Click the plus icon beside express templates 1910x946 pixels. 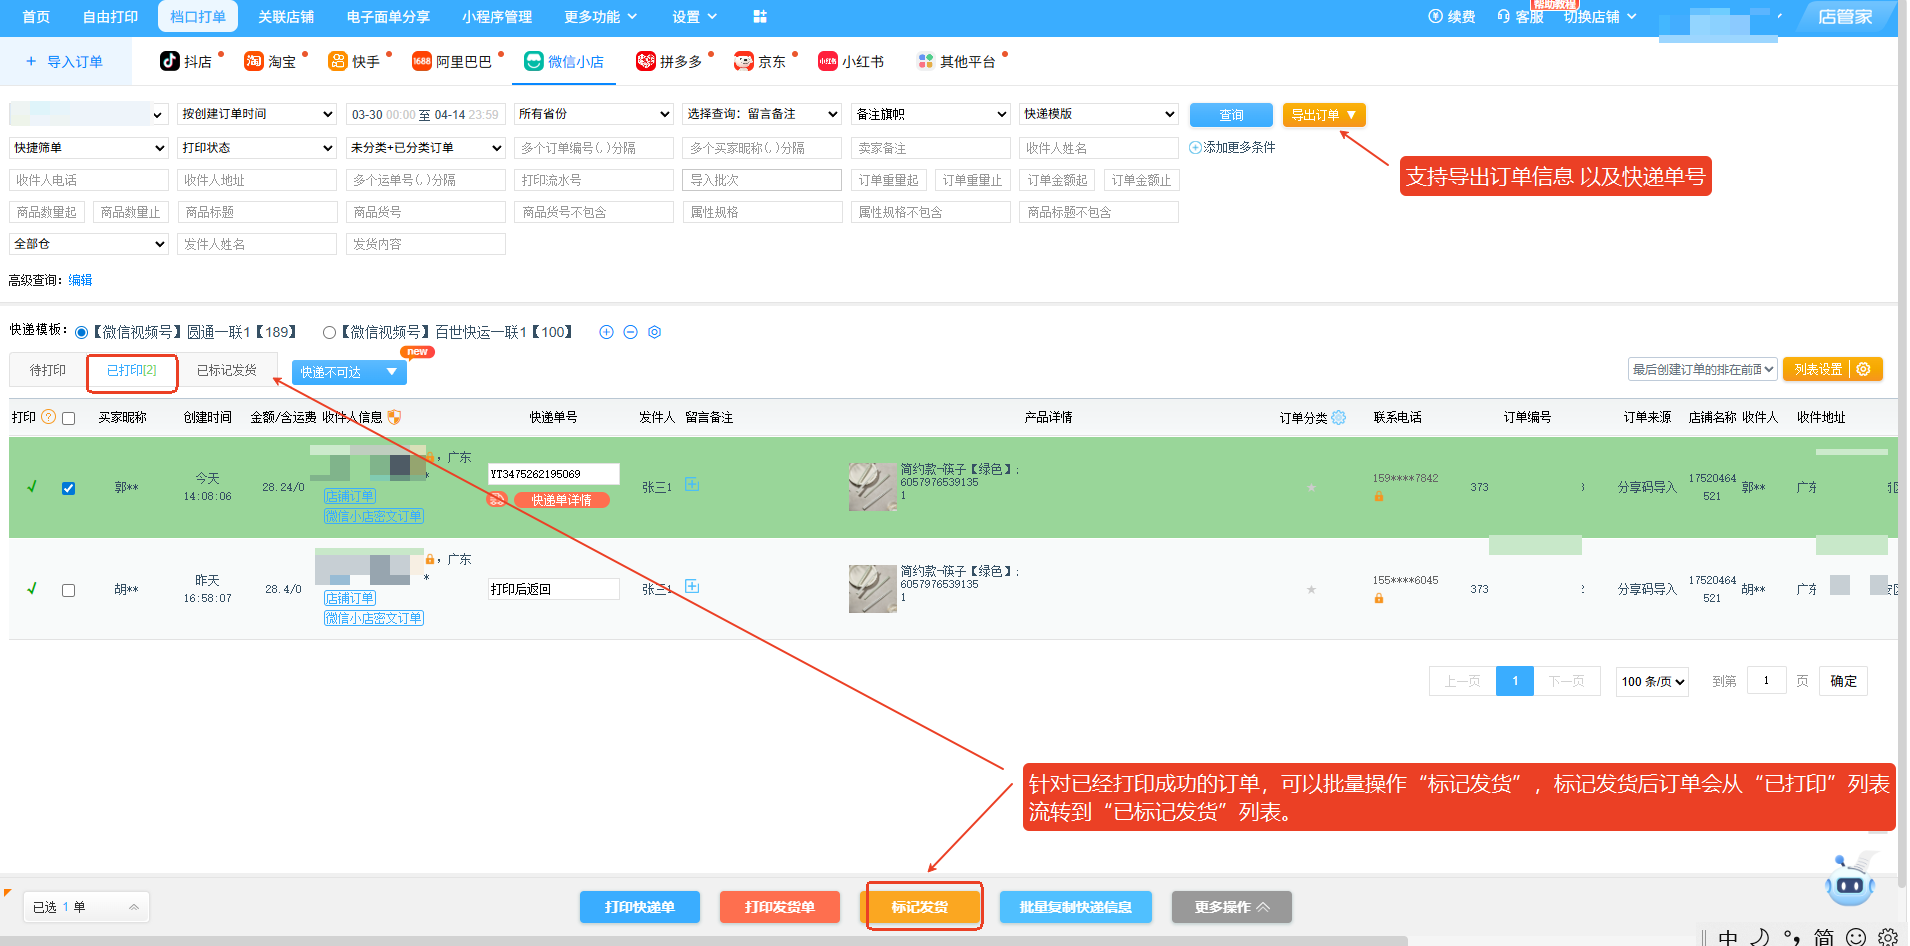(606, 332)
